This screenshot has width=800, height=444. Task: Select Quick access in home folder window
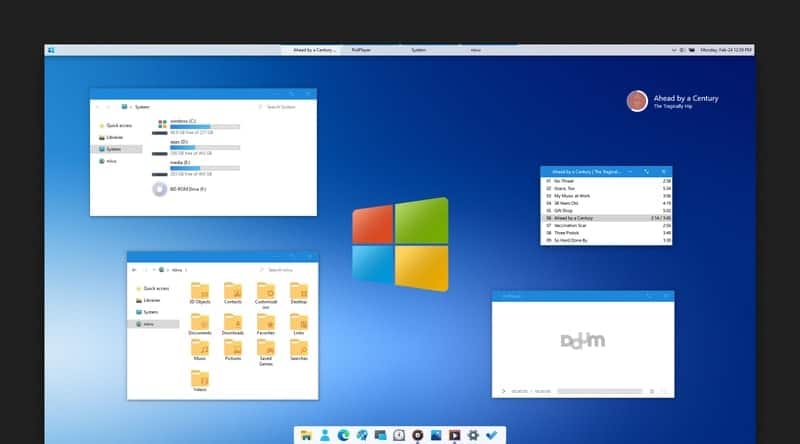tap(153, 288)
